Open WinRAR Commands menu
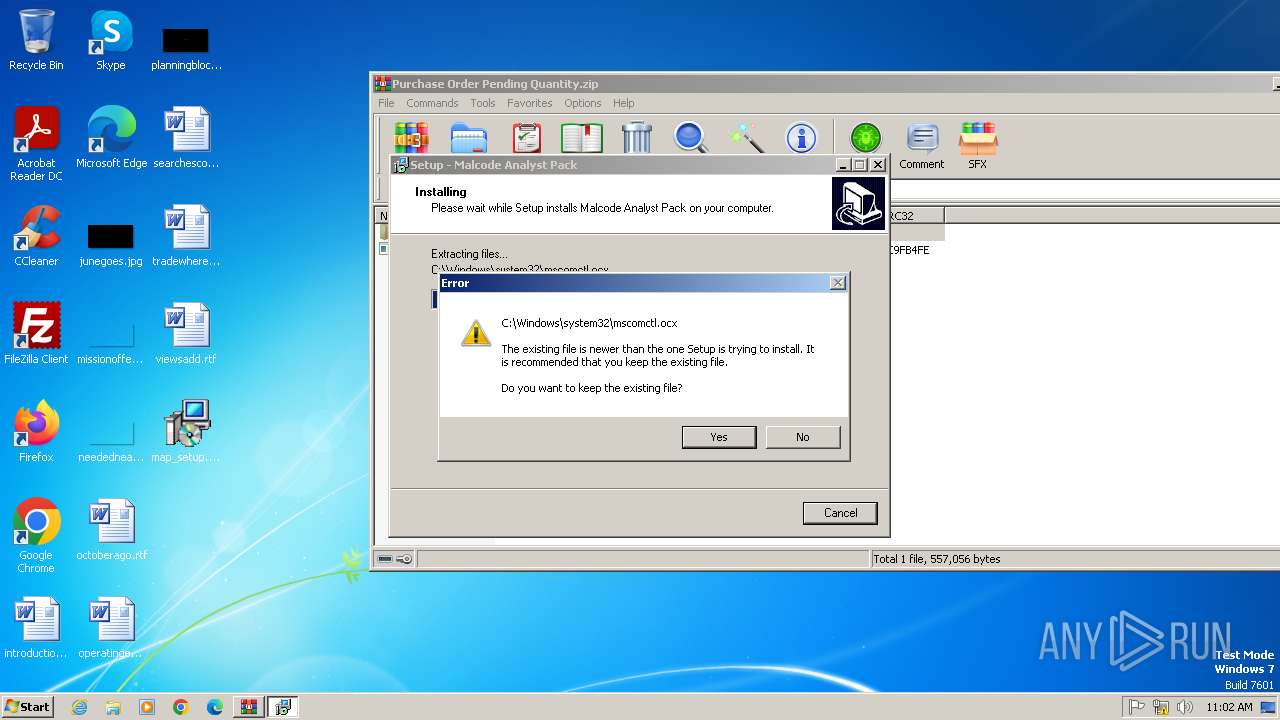Viewport: 1280px width, 720px height. pos(432,103)
